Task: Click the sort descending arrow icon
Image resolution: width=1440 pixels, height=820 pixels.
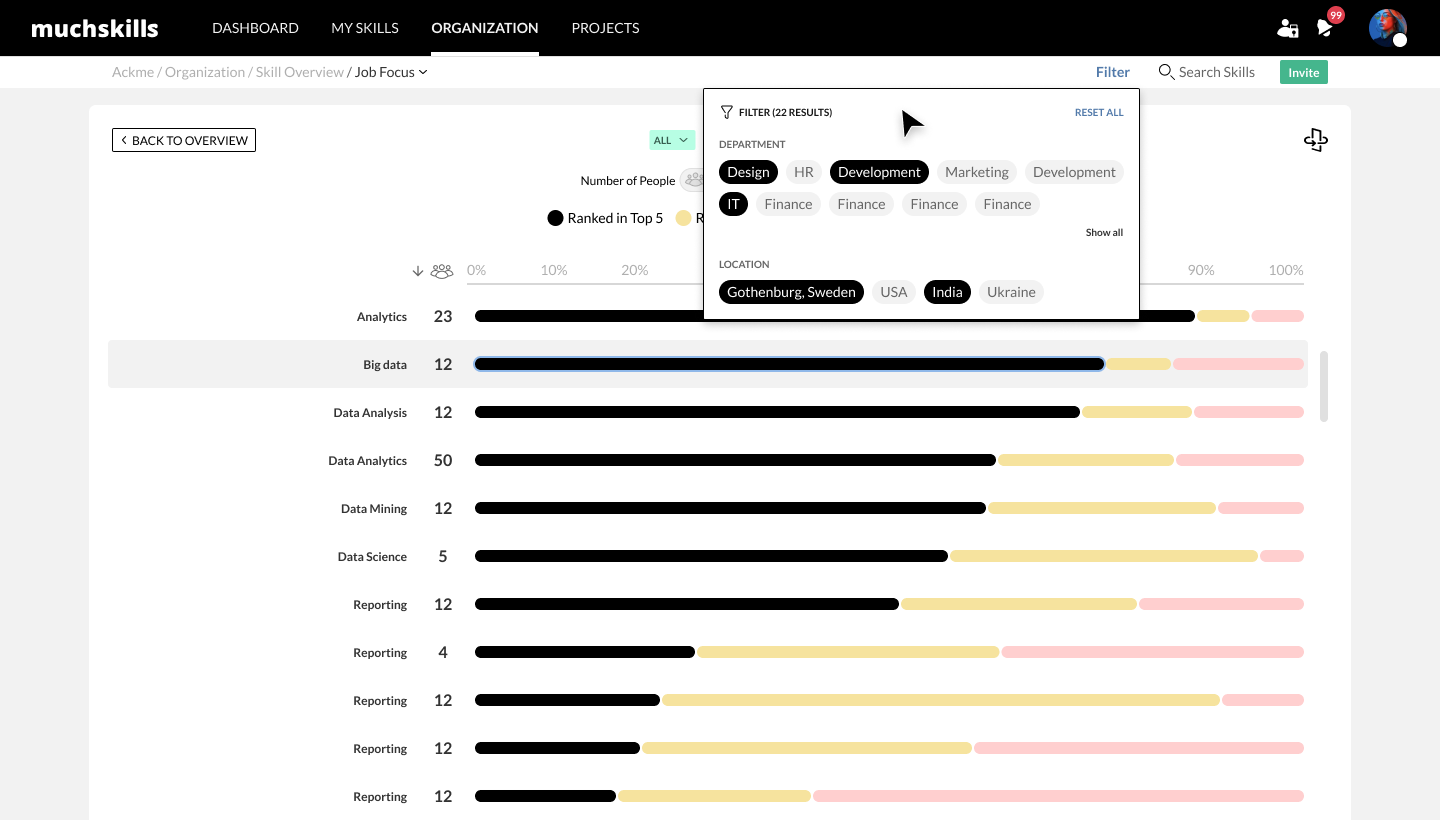Action: coord(418,271)
